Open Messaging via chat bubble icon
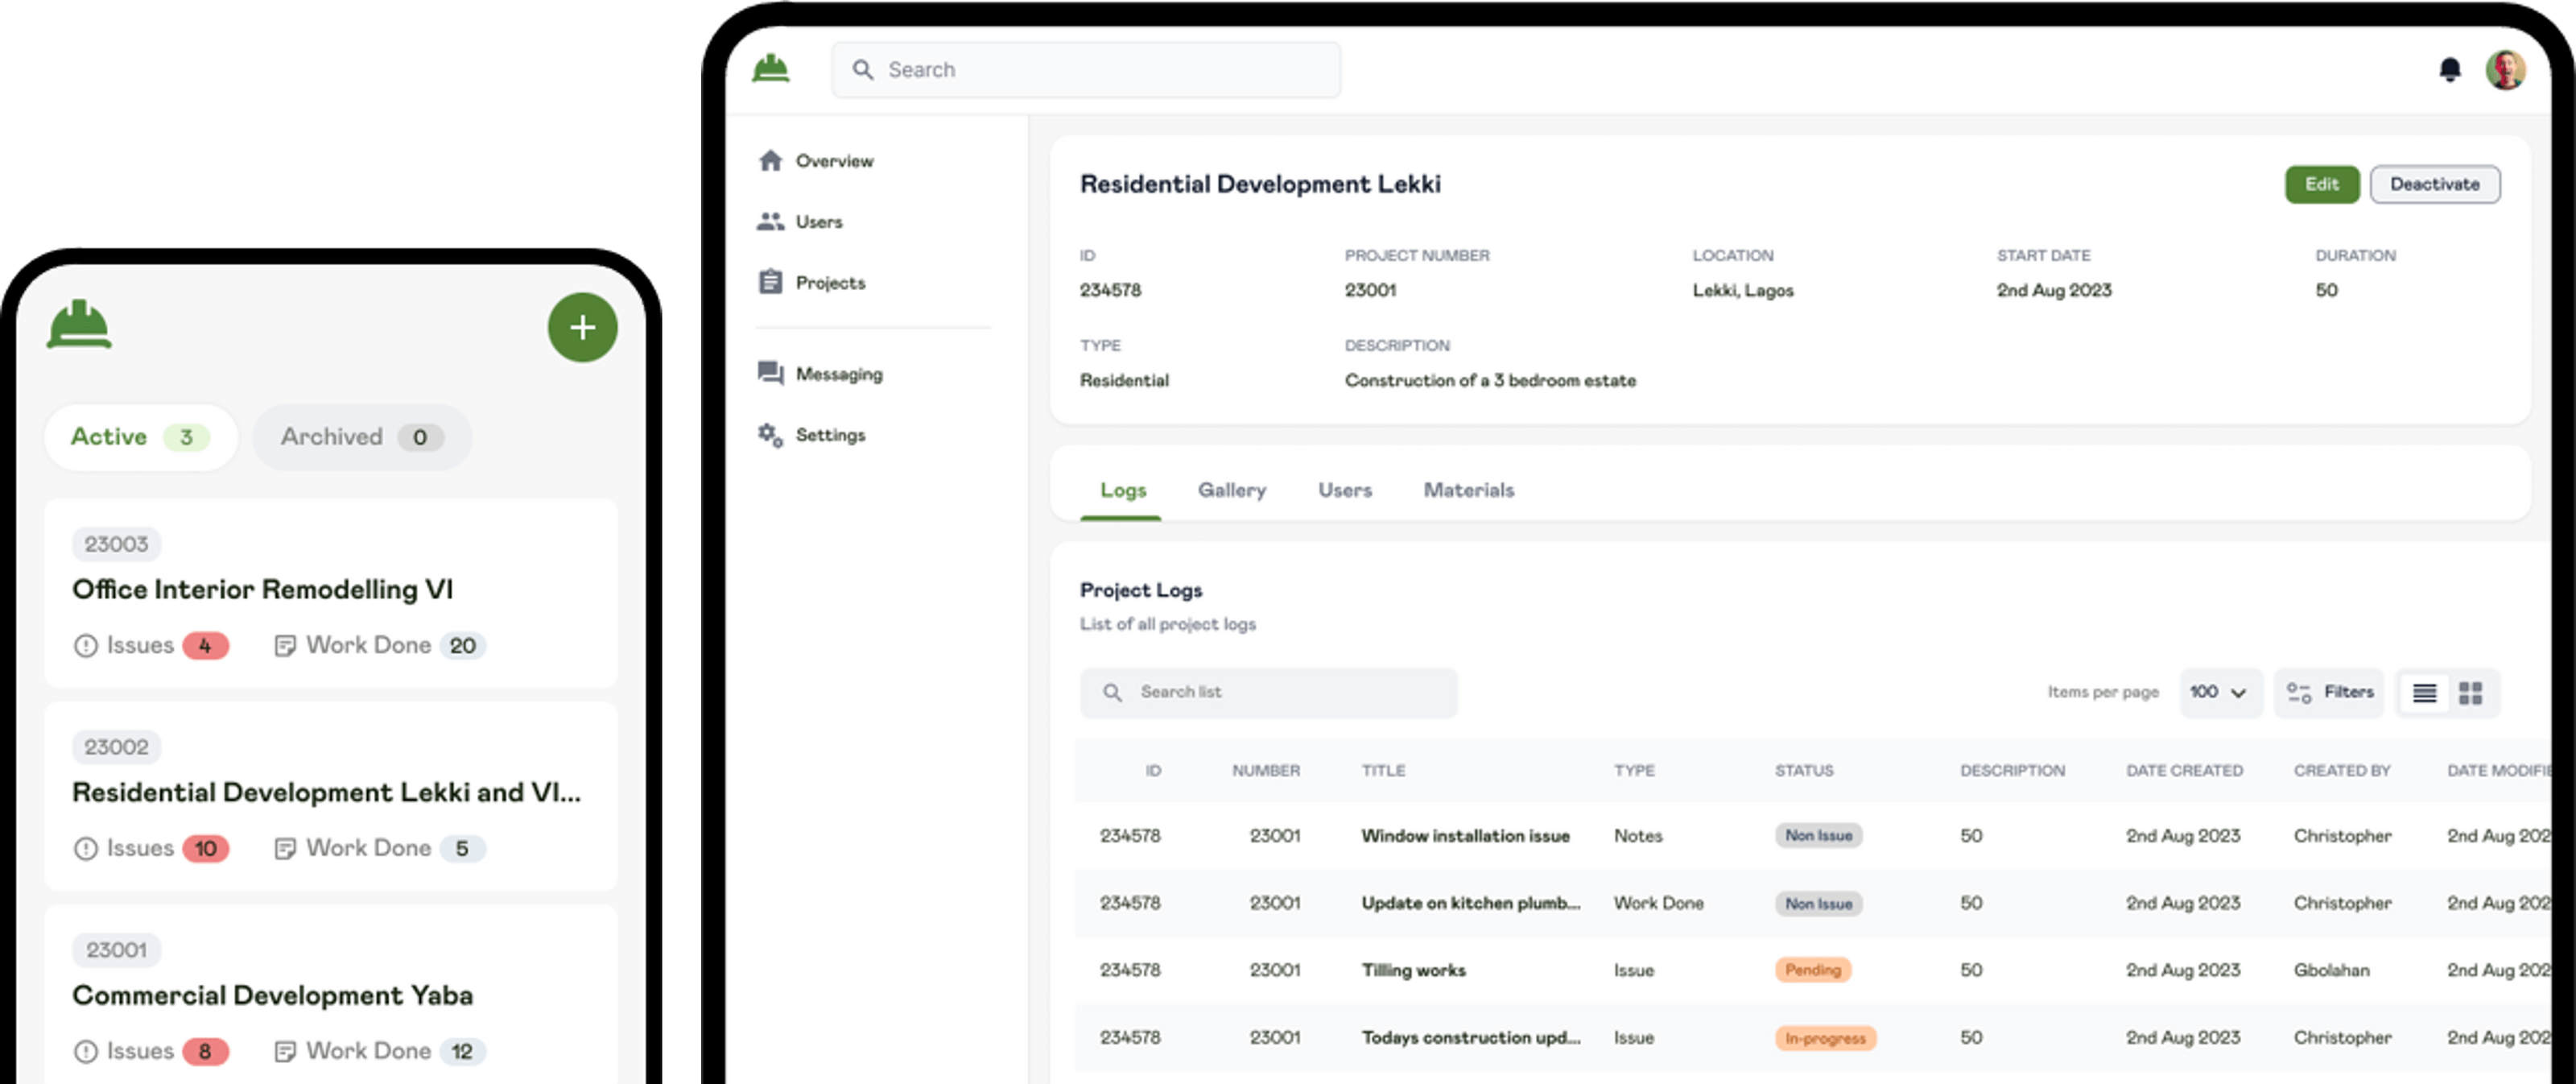Screen dimensions: 2576x1084 [770, 374]
